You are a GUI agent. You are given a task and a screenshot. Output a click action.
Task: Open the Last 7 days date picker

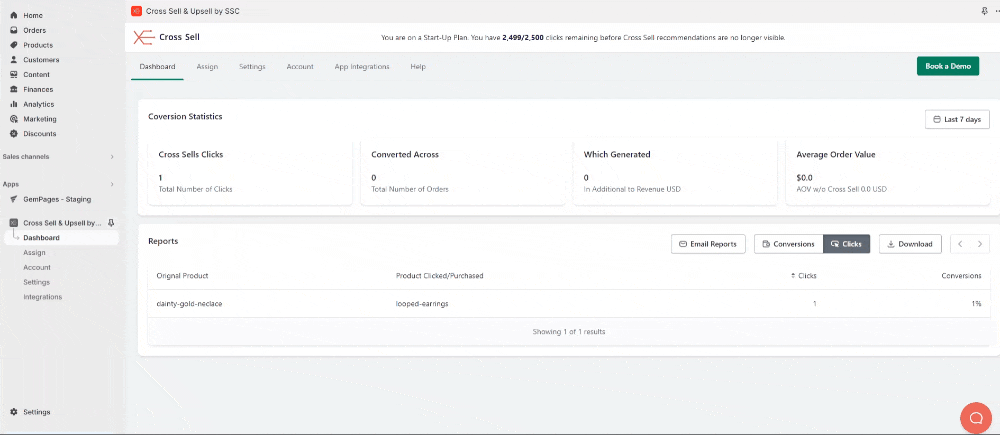(957, 120)
